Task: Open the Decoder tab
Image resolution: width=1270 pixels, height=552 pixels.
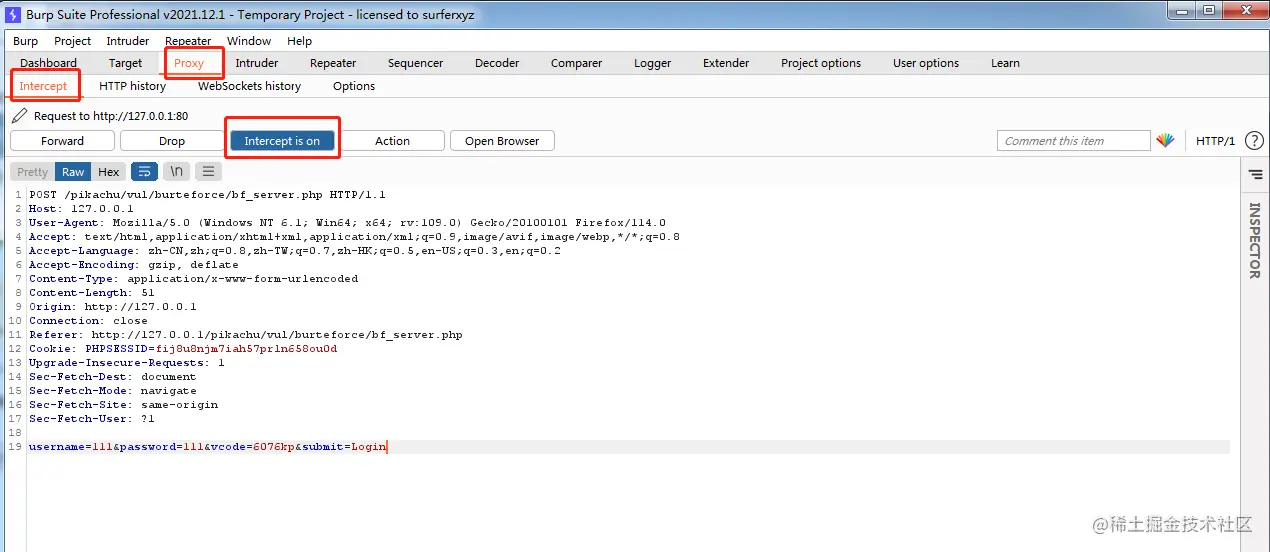Action: [x=497, y=63]
